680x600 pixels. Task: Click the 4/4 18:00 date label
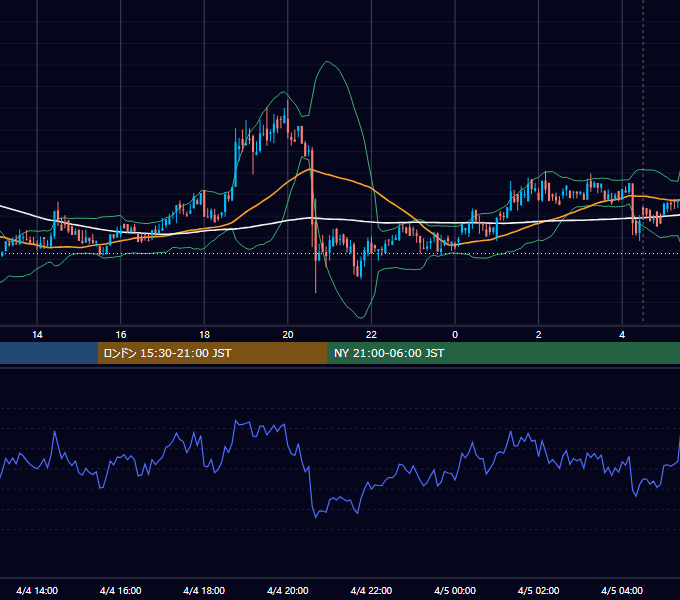(204, 590)
